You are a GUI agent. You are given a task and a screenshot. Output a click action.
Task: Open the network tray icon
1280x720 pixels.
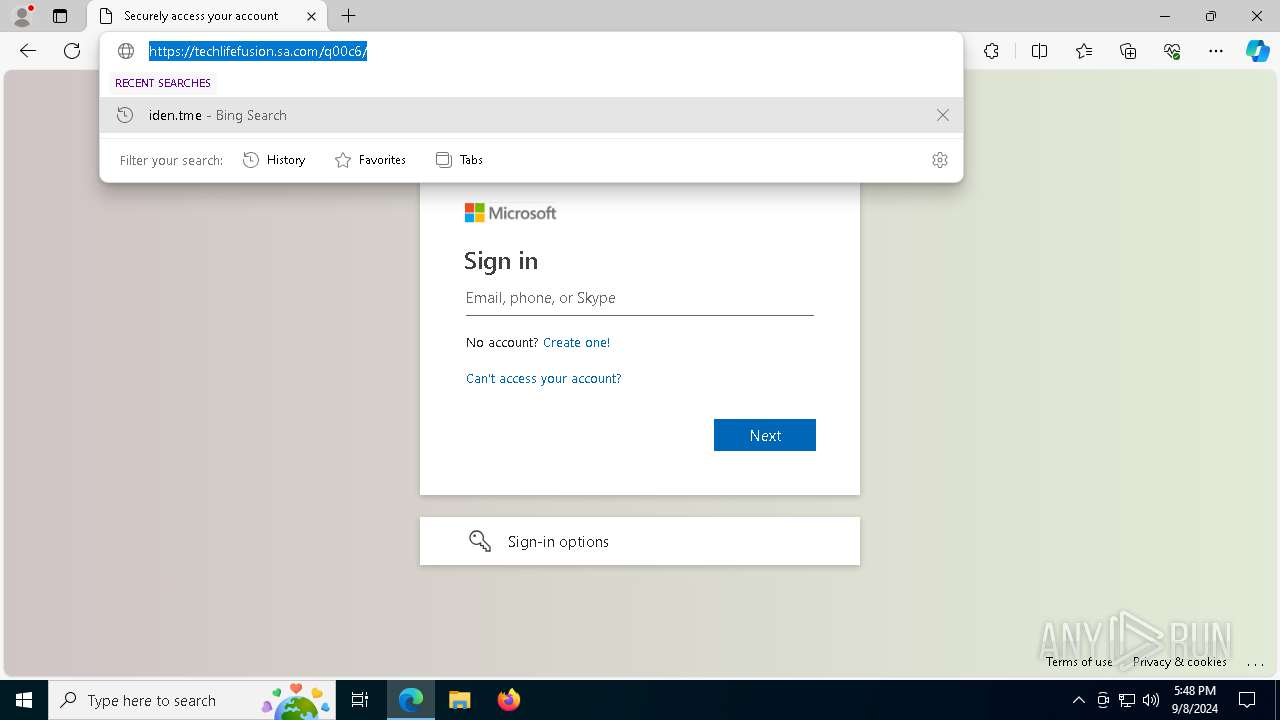(x=1127, y=700)
